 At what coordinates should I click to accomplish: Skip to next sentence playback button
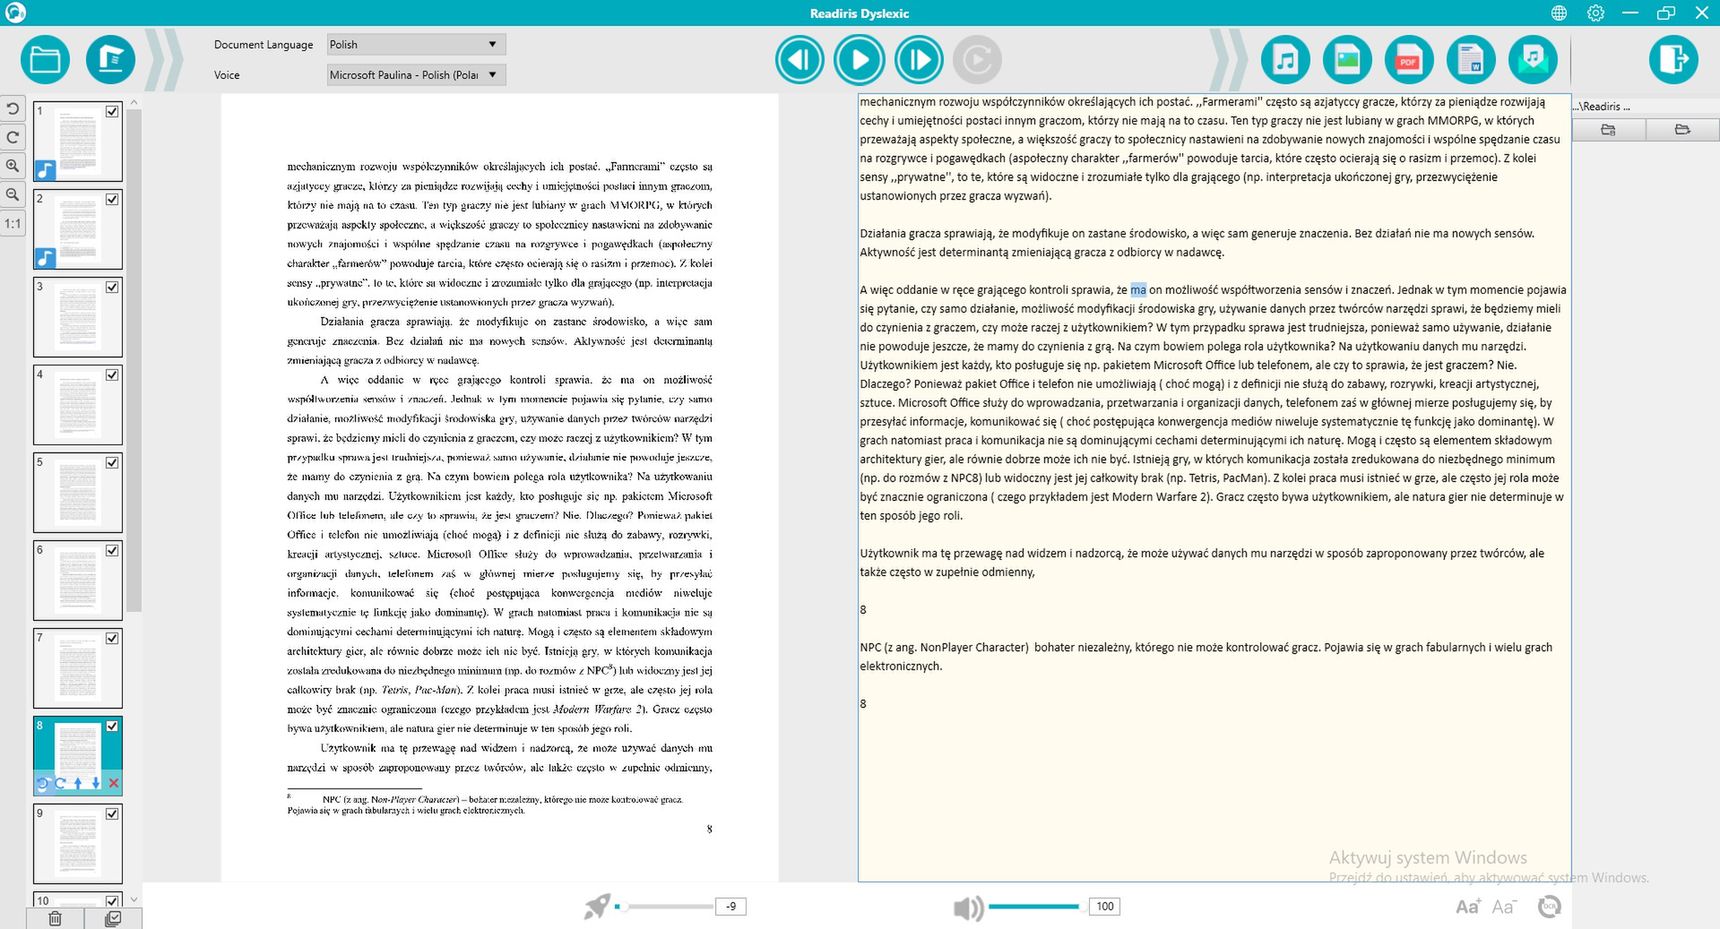(918, 60)
